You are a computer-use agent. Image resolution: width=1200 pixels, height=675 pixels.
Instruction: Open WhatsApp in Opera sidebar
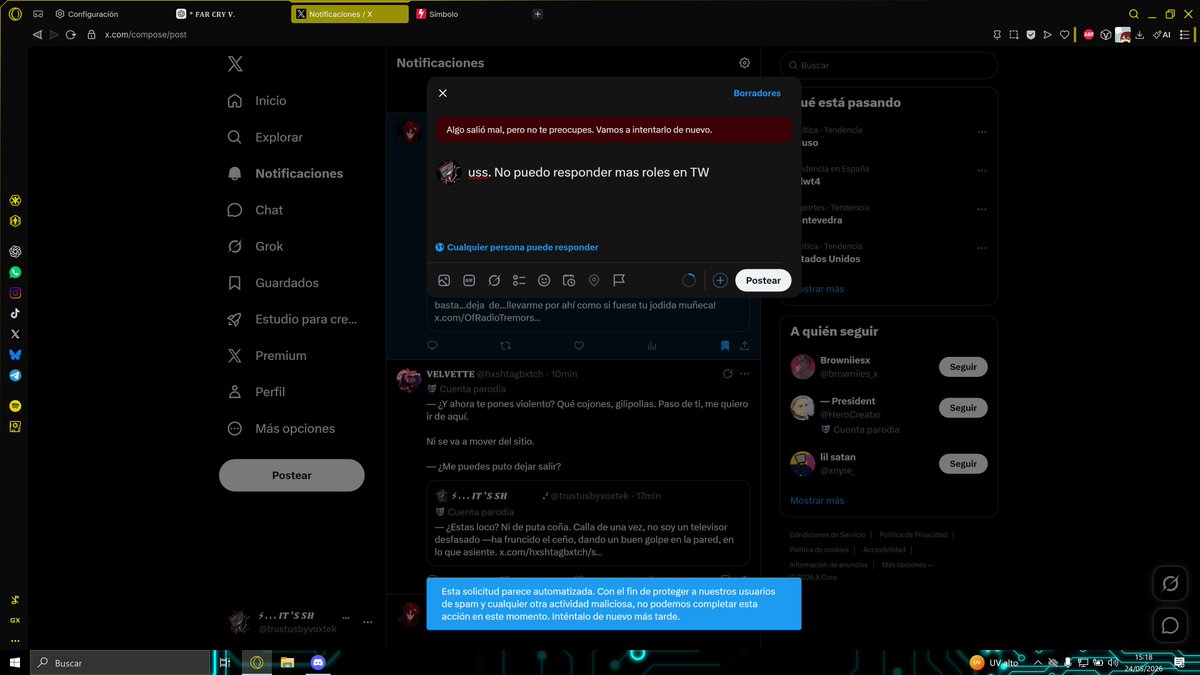15,272
